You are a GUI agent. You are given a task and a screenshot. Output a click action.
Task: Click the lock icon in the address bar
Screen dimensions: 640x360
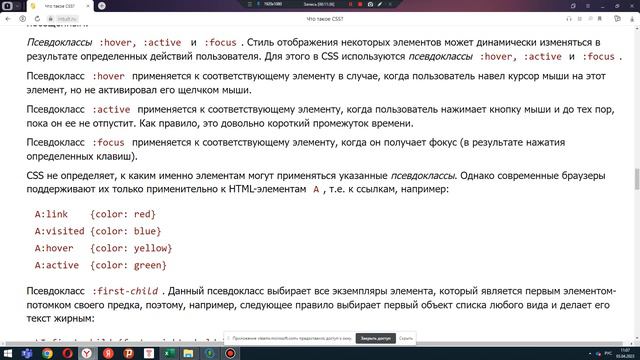click(51, 19)
